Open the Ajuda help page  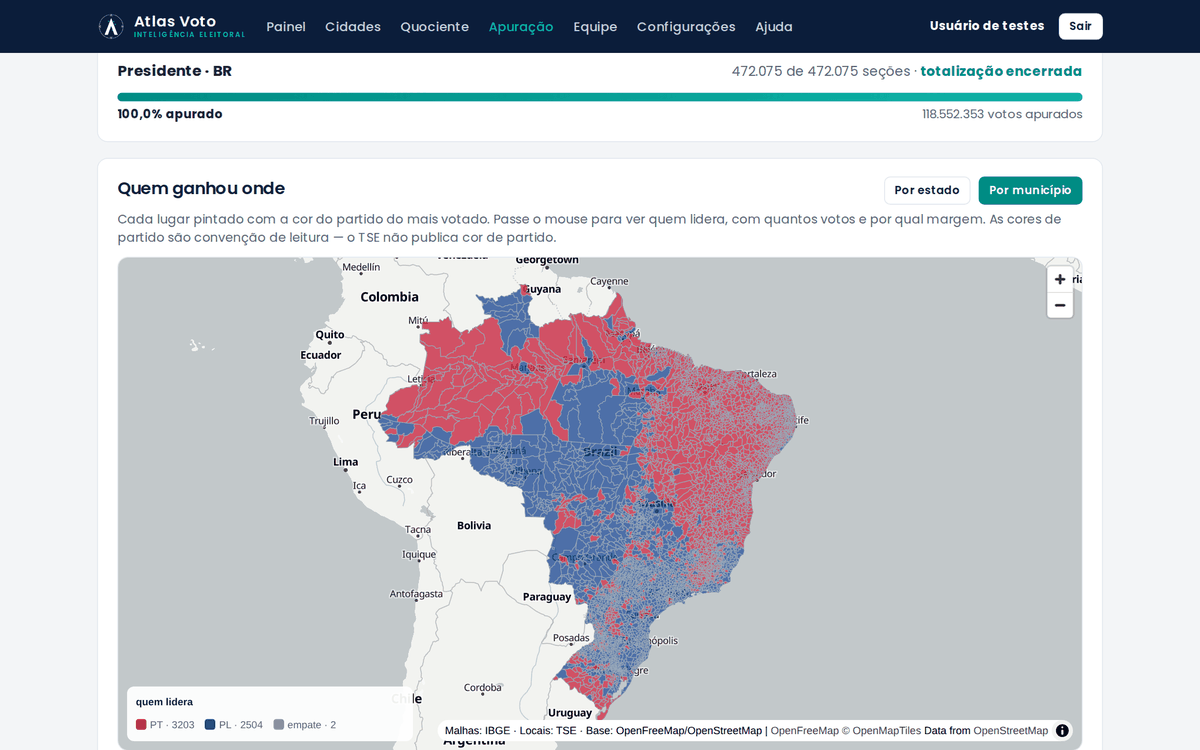(774, 27)
